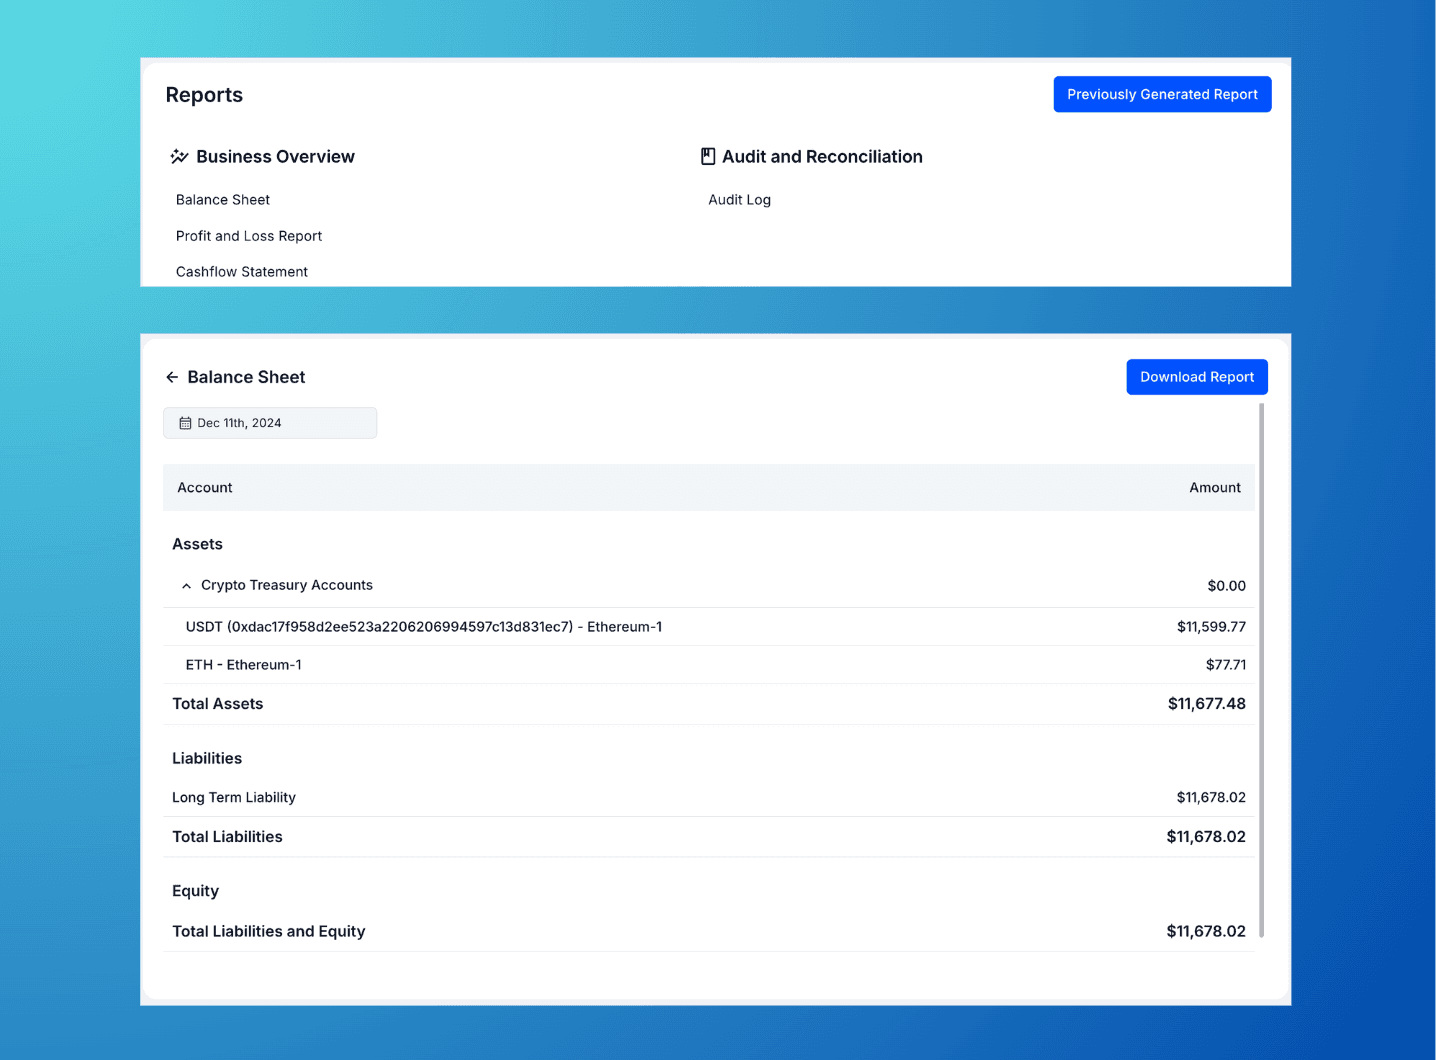Click Previously Generated Report button
This screenshot has width=1436, height=1060.
pos(1162,94)
